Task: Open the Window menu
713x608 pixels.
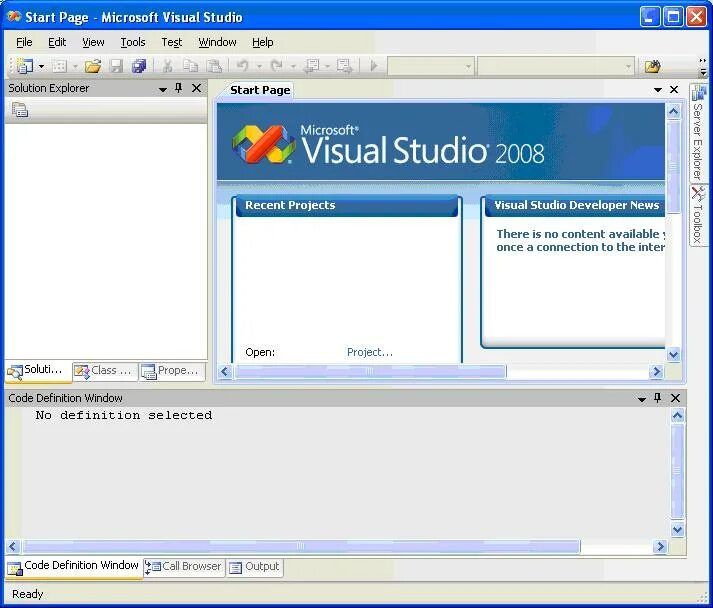Action: click(x=217, y=42)
